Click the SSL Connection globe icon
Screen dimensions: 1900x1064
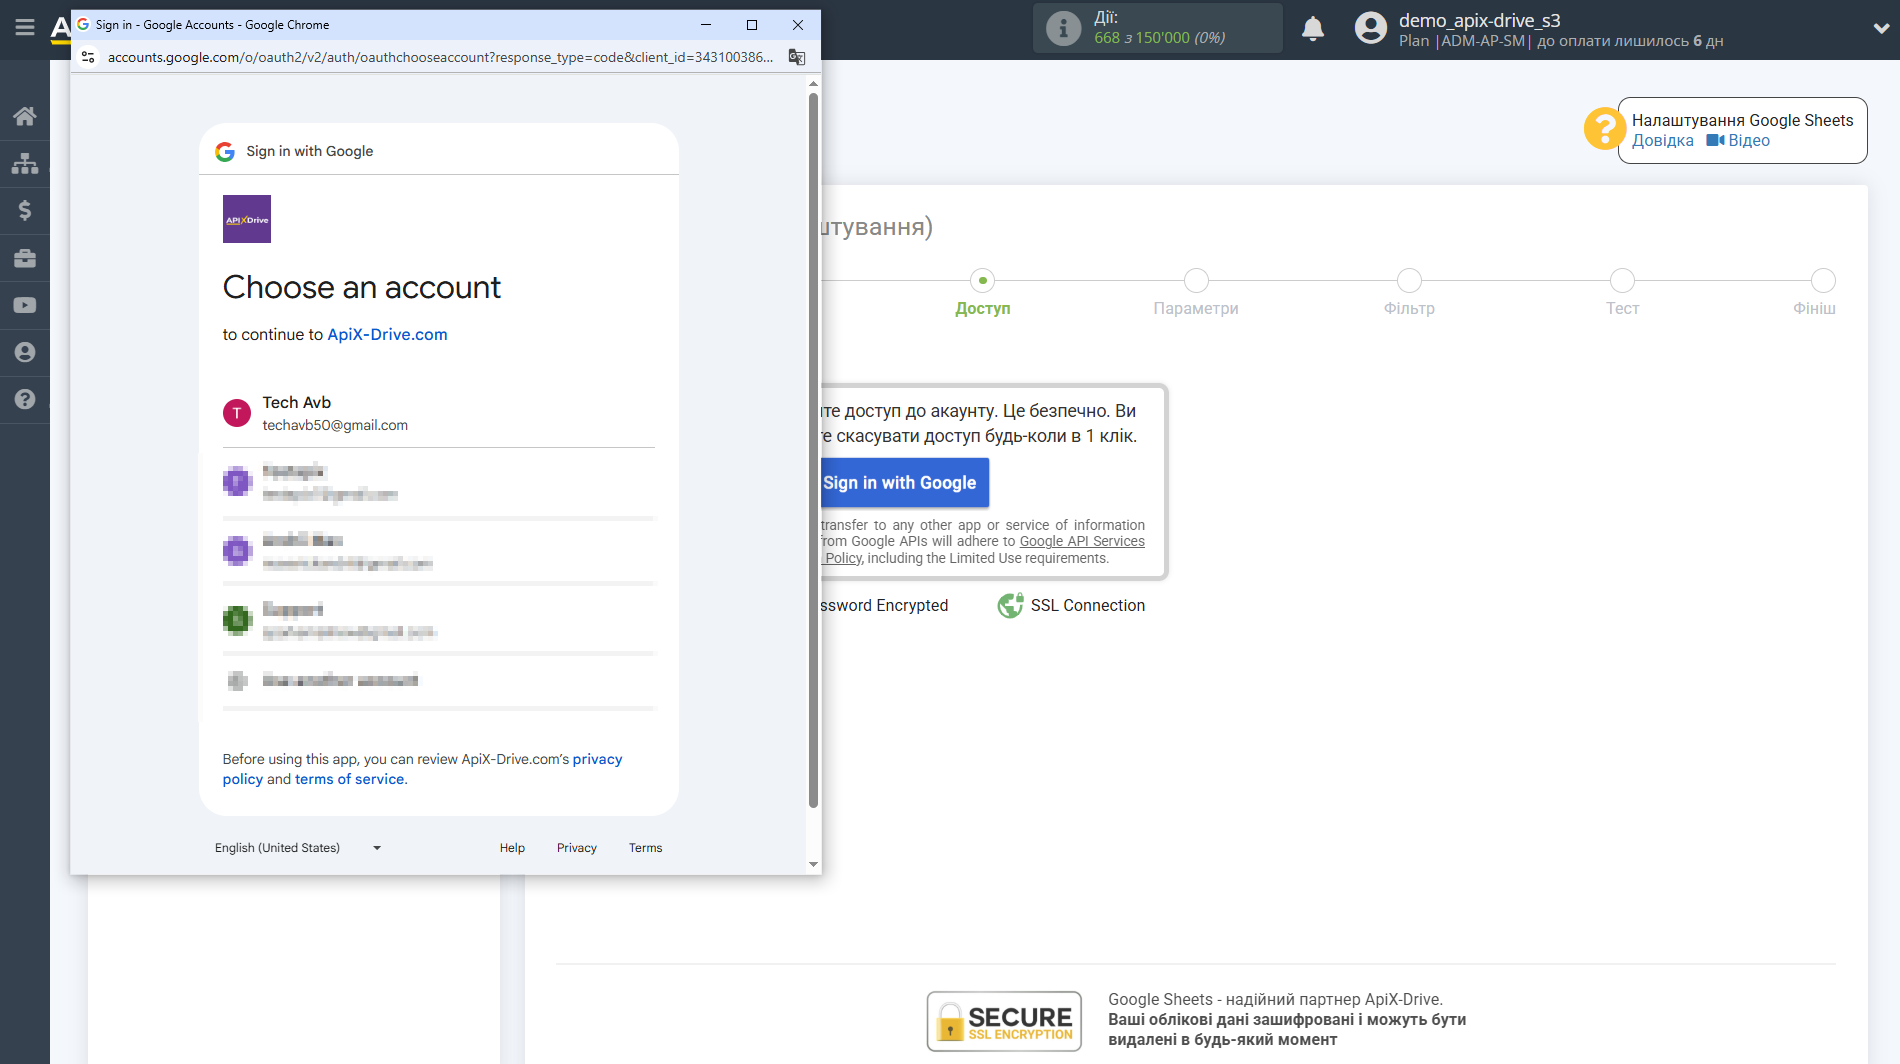1010,605
